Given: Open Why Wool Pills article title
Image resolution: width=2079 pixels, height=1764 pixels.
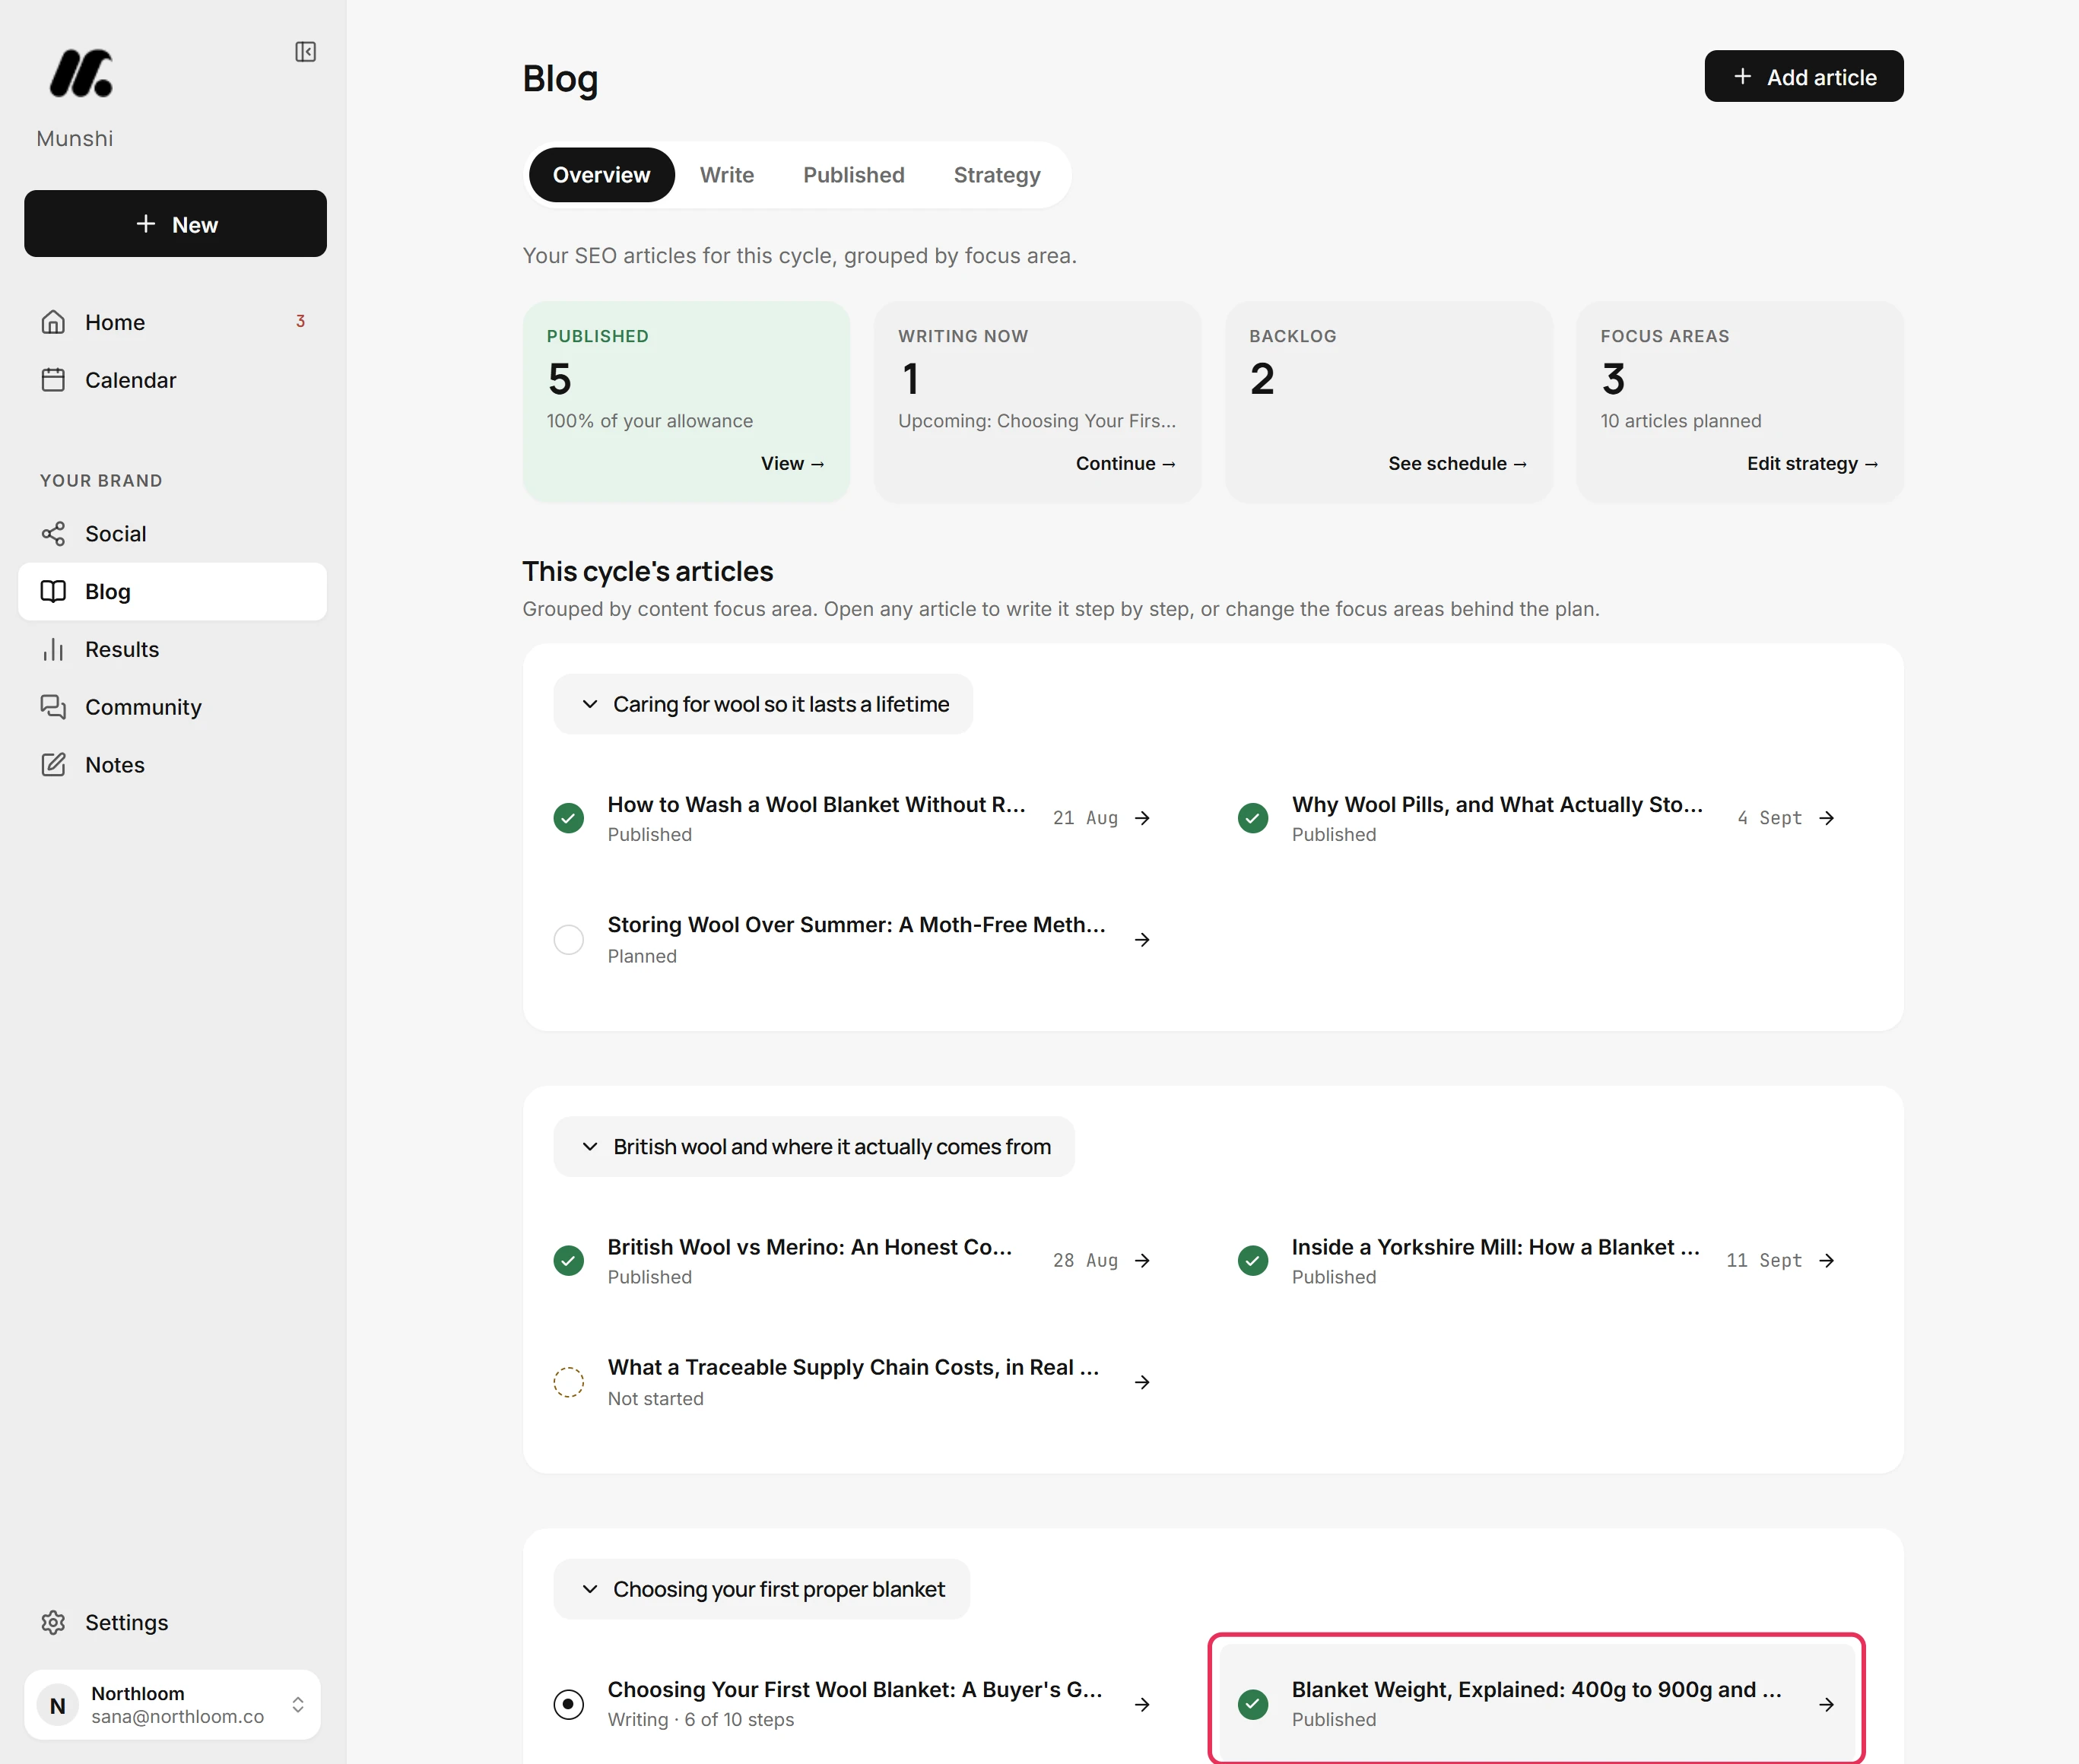Looking at the screenshot, I should point(1497,805).
